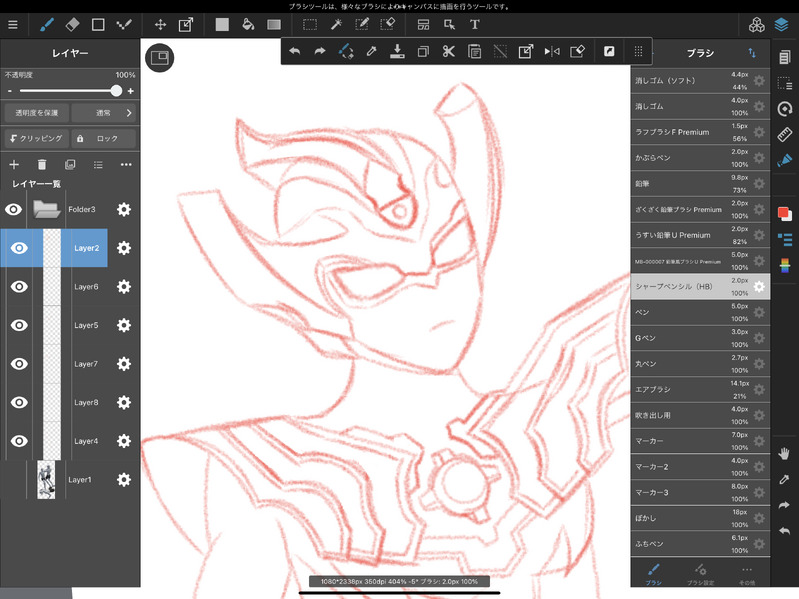Select the エアブラシ brush
The image size is (799, 599).
pos(700,390)
